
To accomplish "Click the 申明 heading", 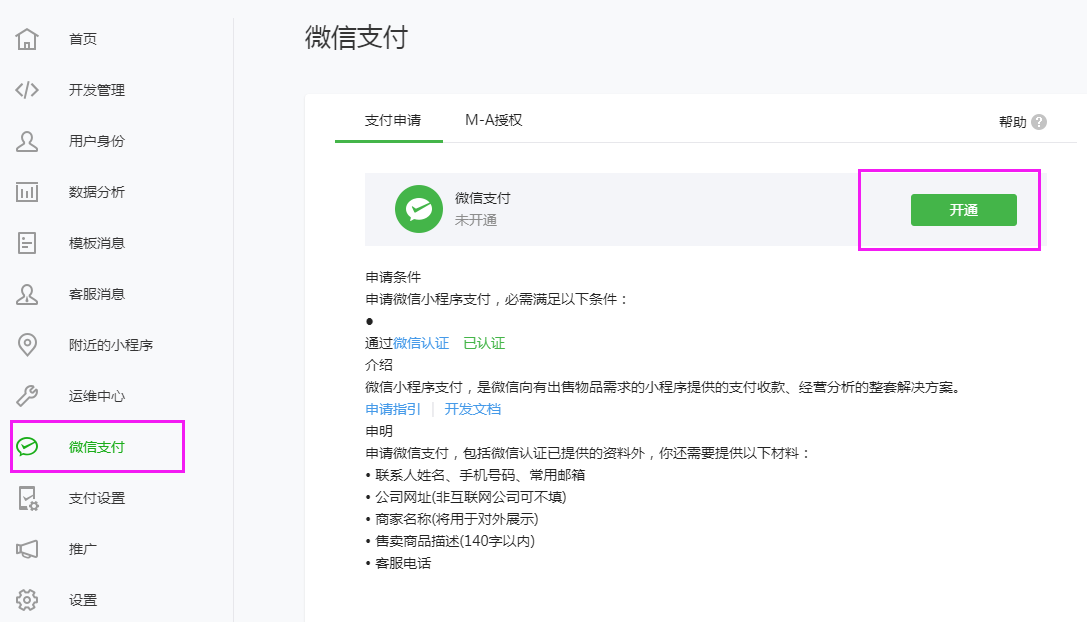I will [379, 431].
